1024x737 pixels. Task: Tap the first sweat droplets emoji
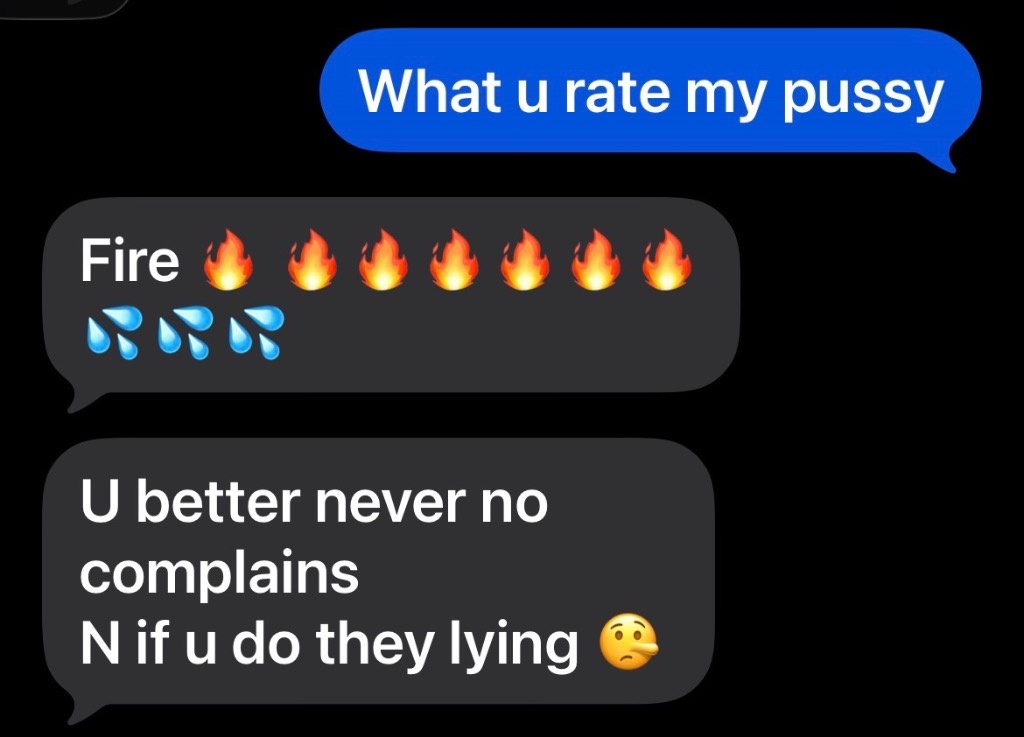pos(114,332)
